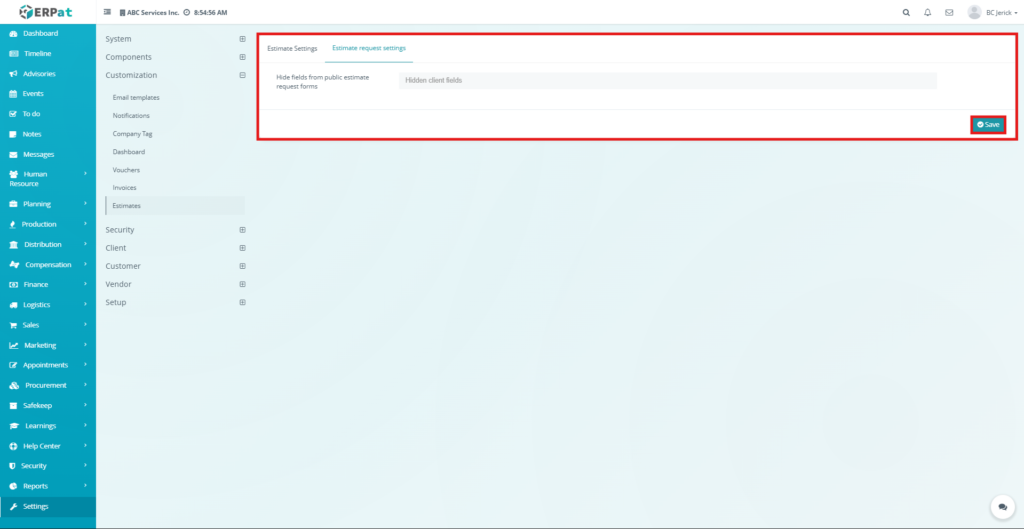Open Invoices settings page
Viewport: 1024px width, 529px height.
click(x=124, y=187)
